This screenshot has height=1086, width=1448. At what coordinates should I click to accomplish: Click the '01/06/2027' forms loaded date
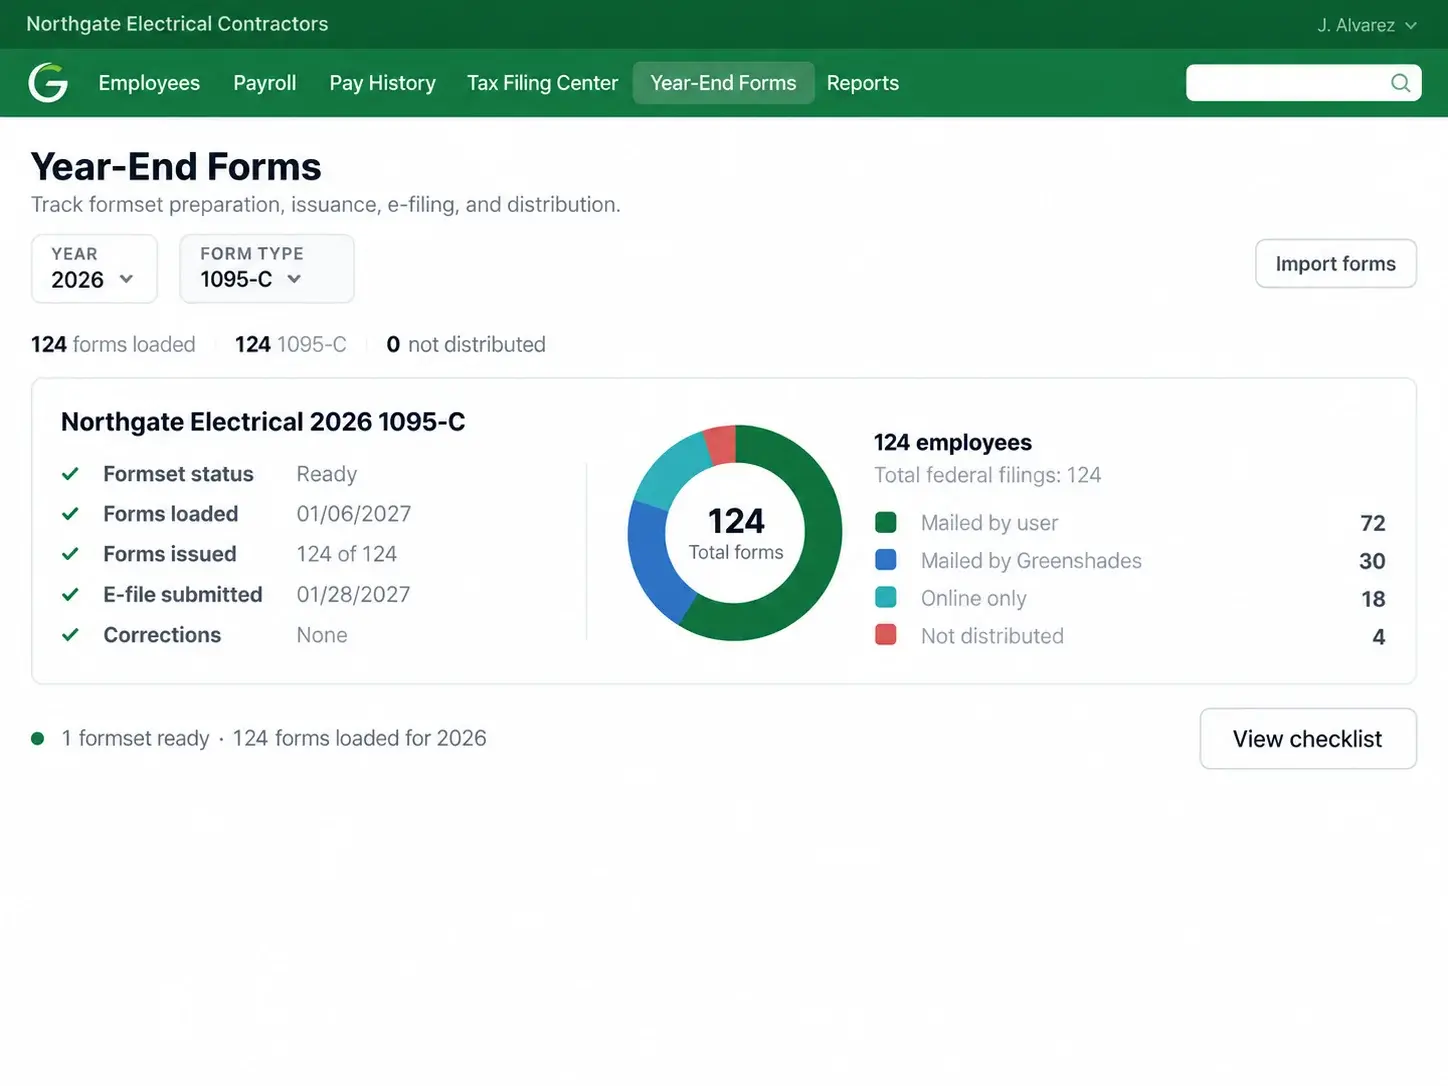click(x=354, y=514)
